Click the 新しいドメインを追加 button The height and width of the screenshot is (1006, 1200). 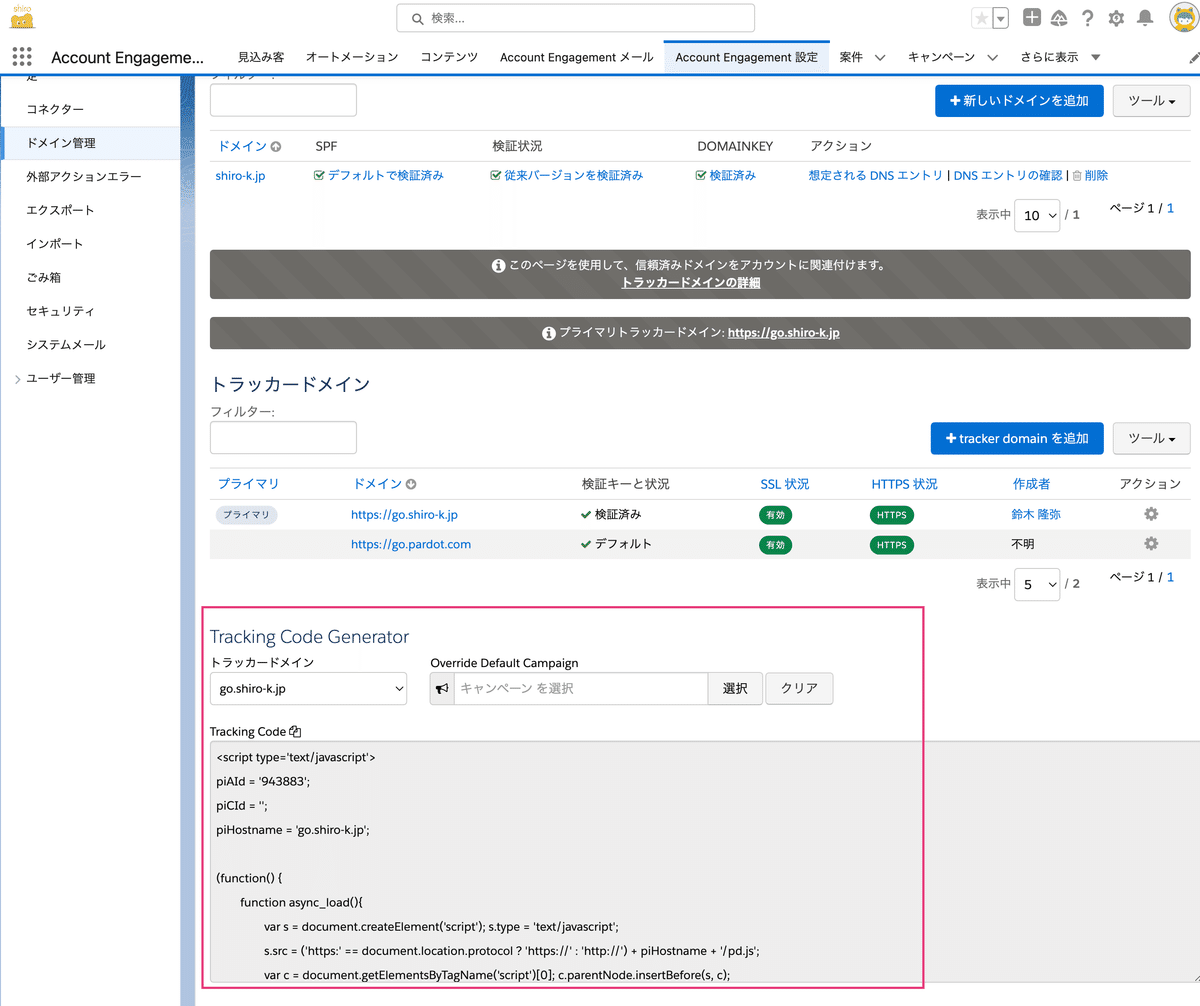pyautogui.click(x=1019, y=100)
